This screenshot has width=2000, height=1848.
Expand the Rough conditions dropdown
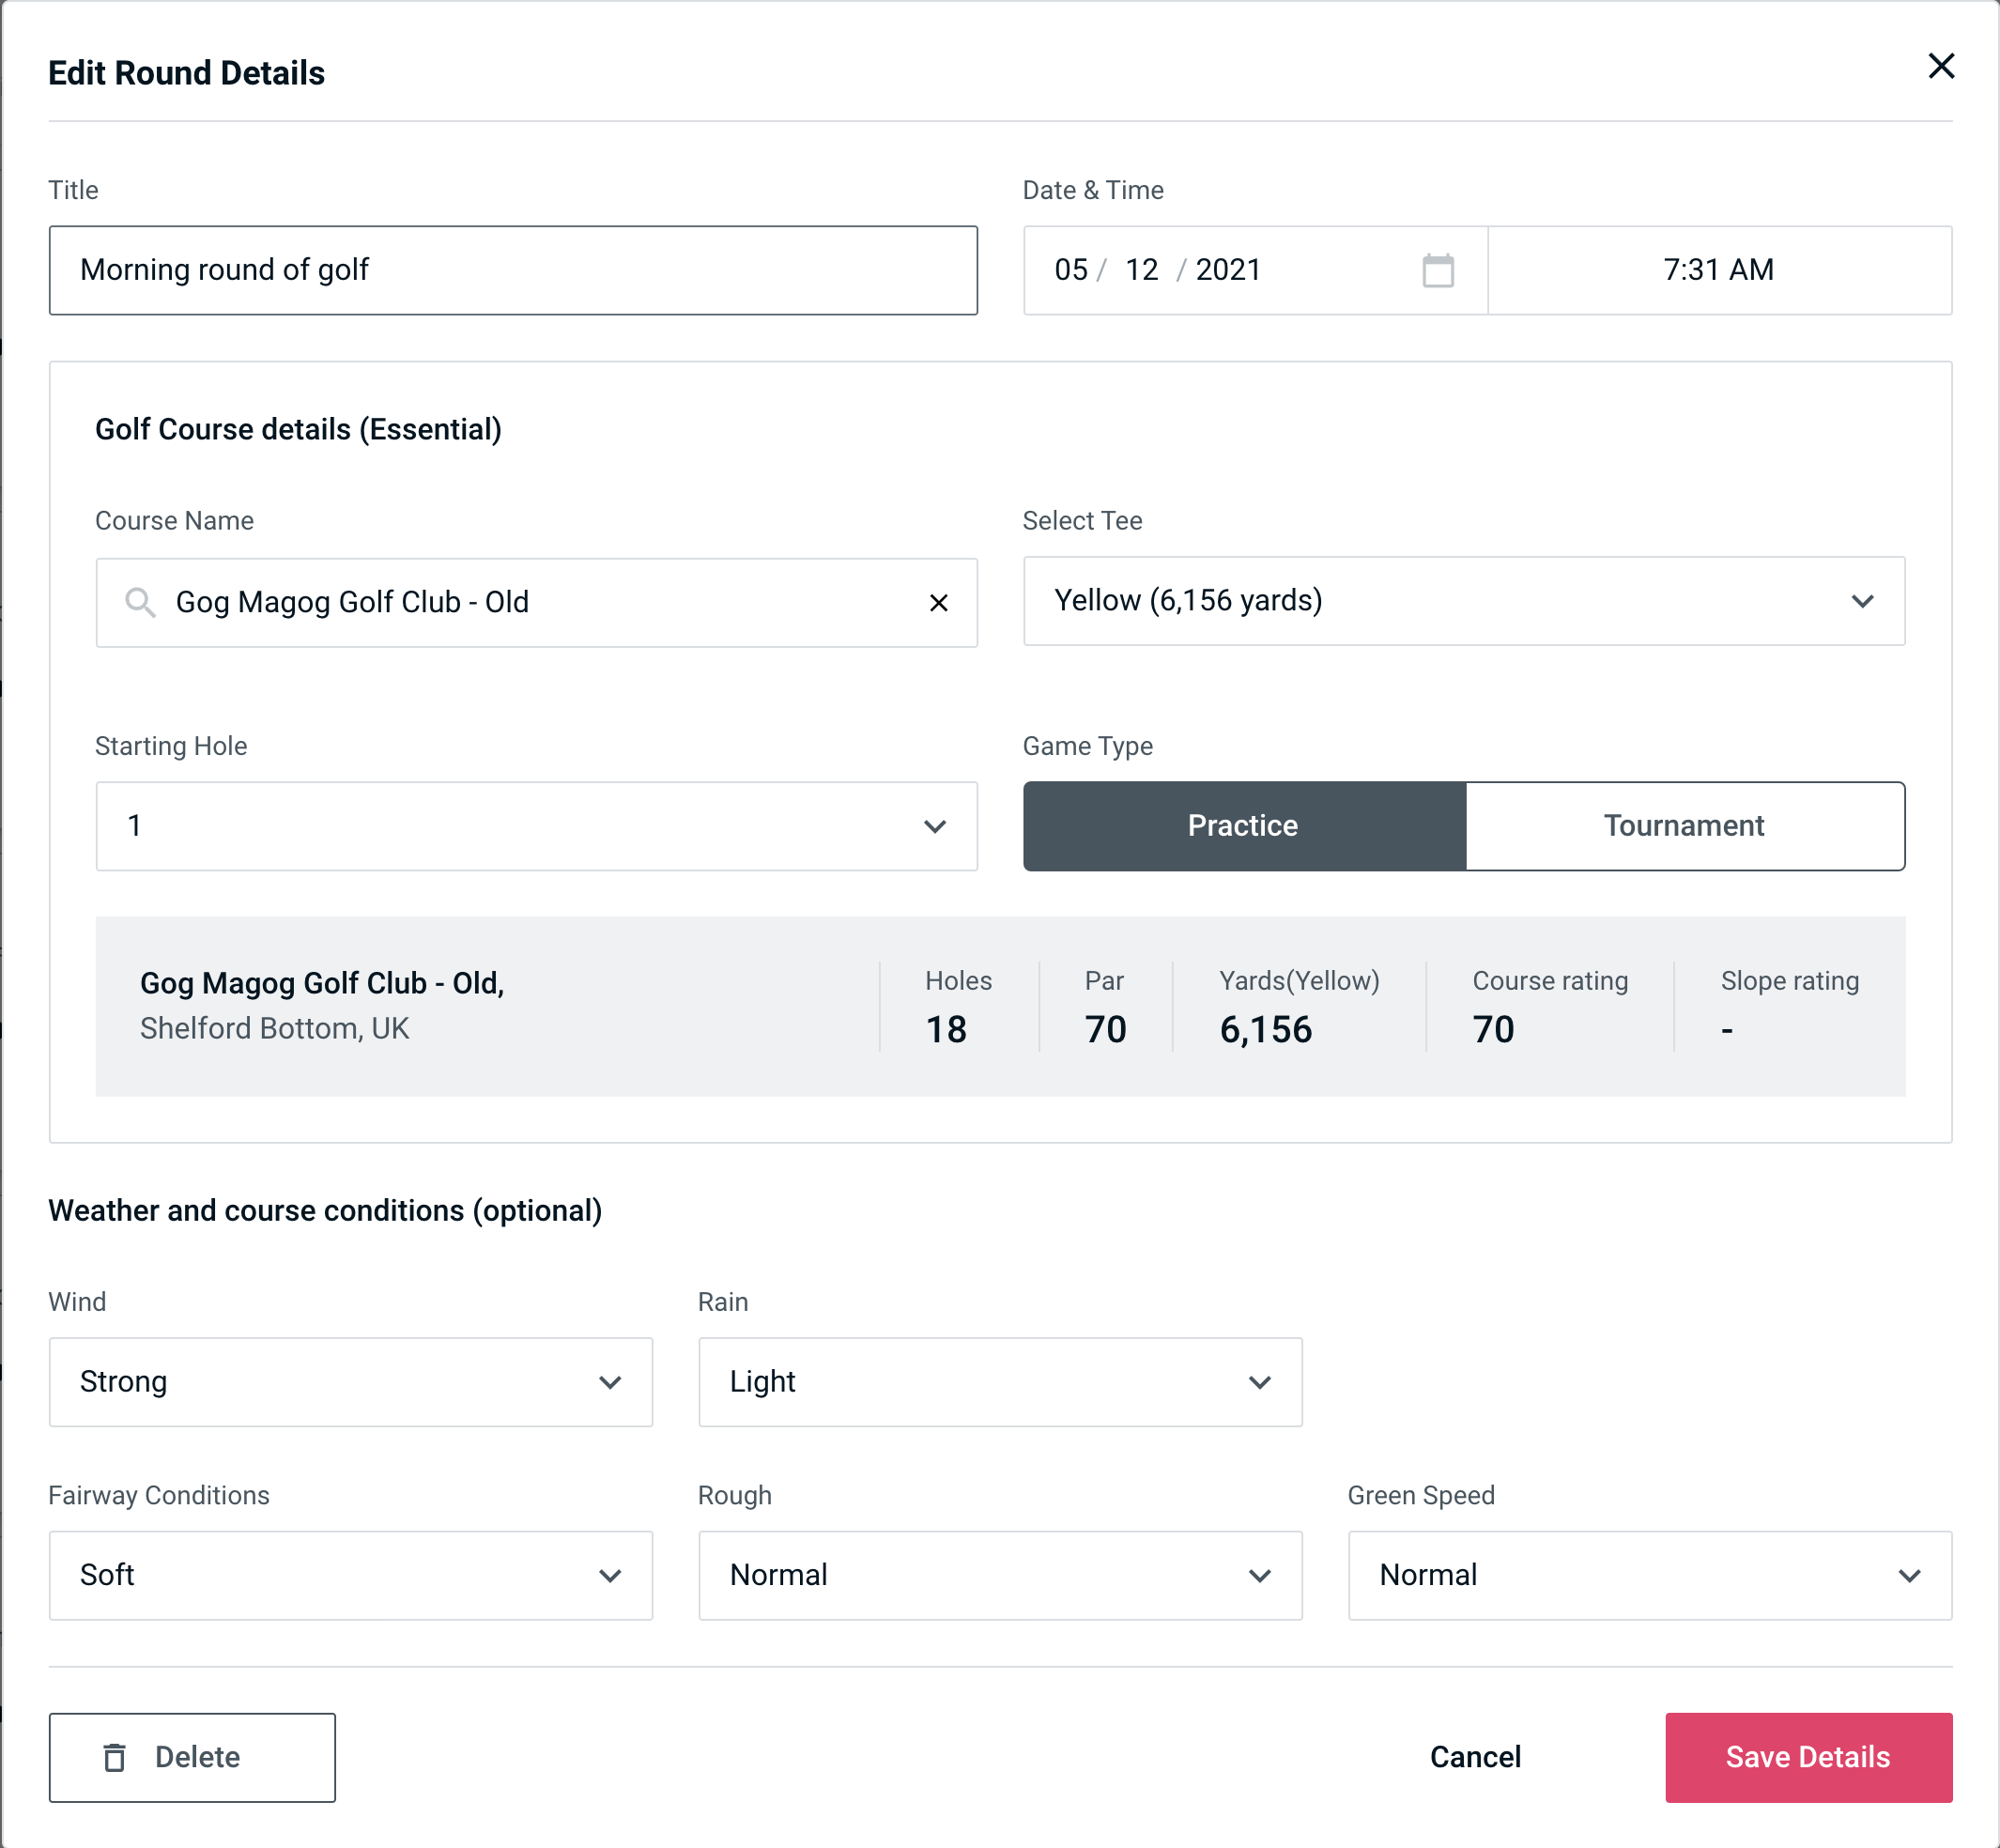tap(1000, 1575)
